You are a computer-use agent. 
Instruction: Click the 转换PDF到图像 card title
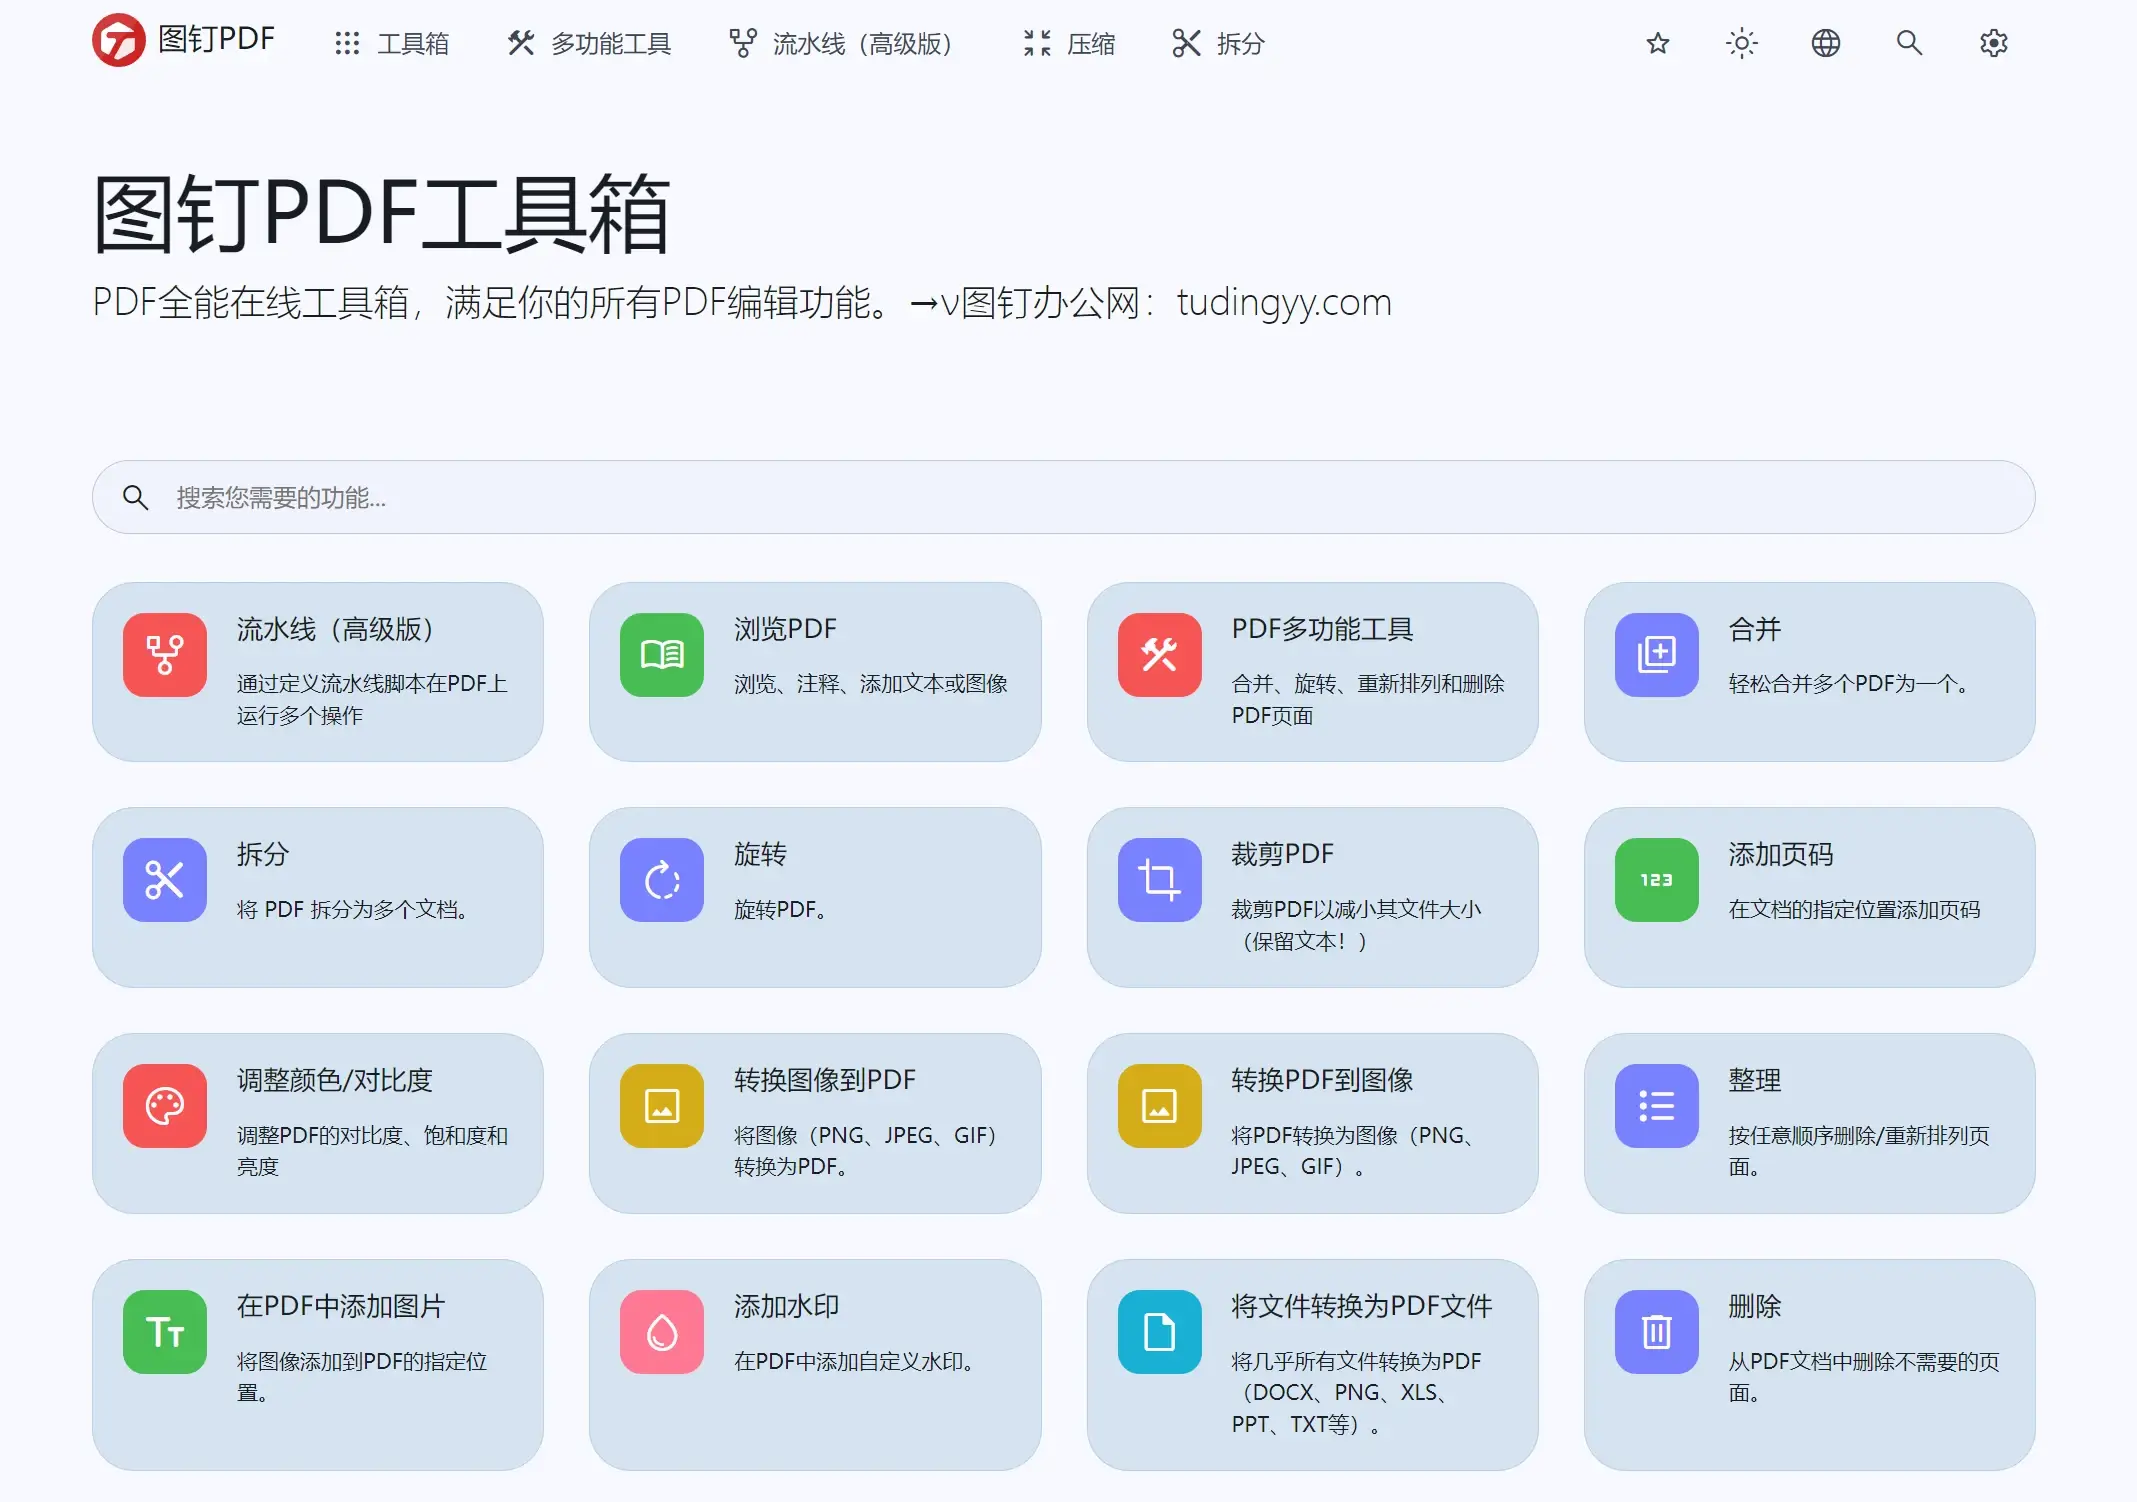(x=1322, y=1080)
